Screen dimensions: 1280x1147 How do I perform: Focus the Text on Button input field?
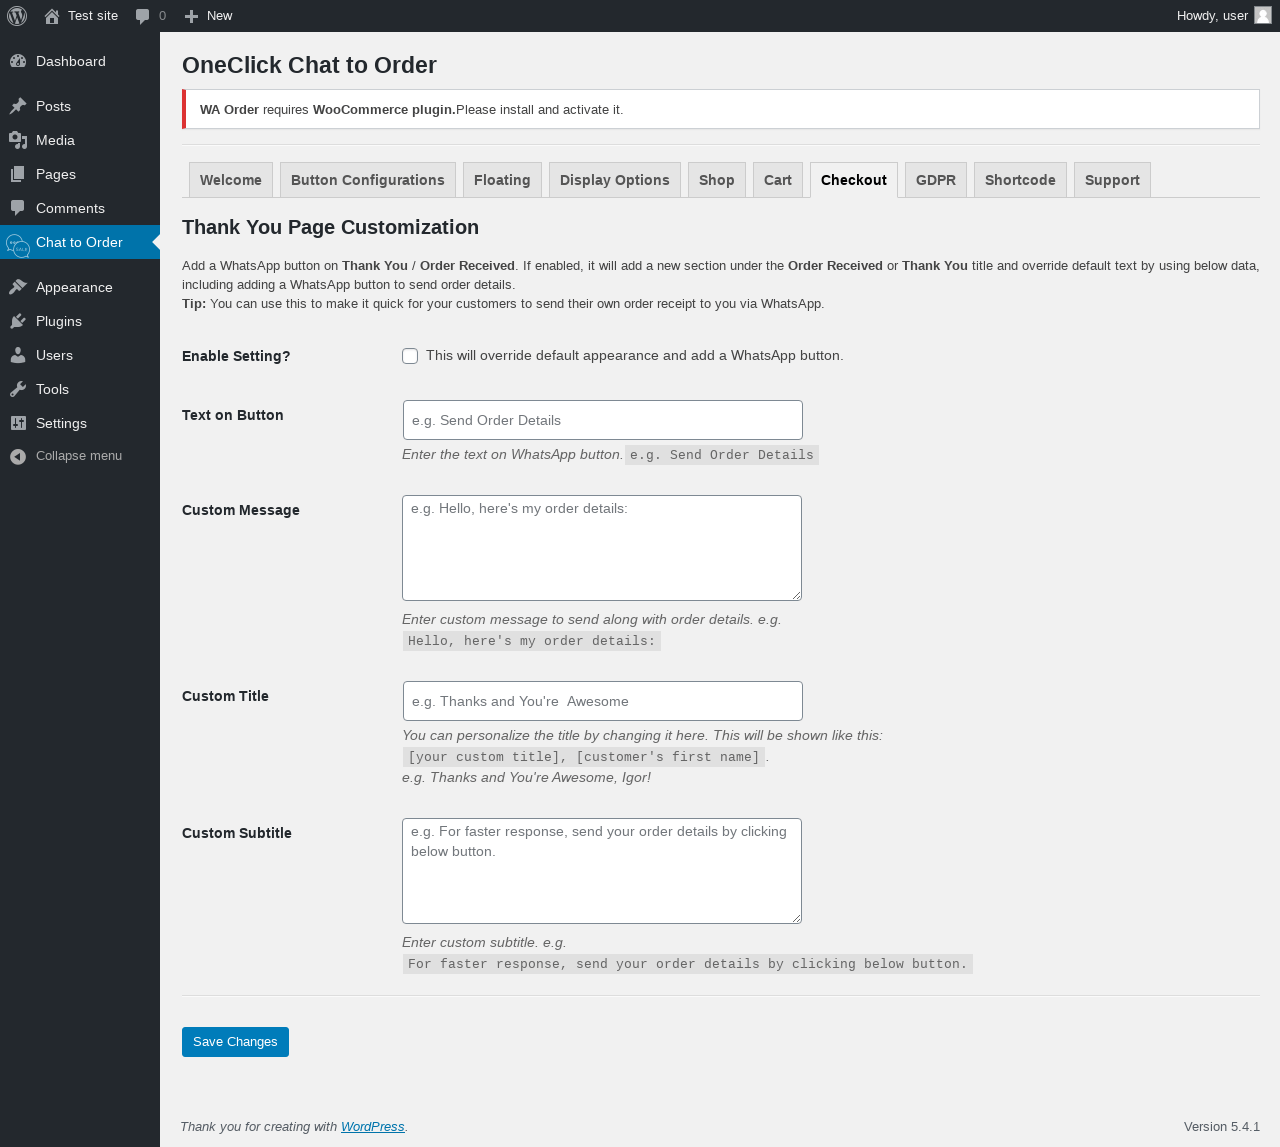(603, 420)
